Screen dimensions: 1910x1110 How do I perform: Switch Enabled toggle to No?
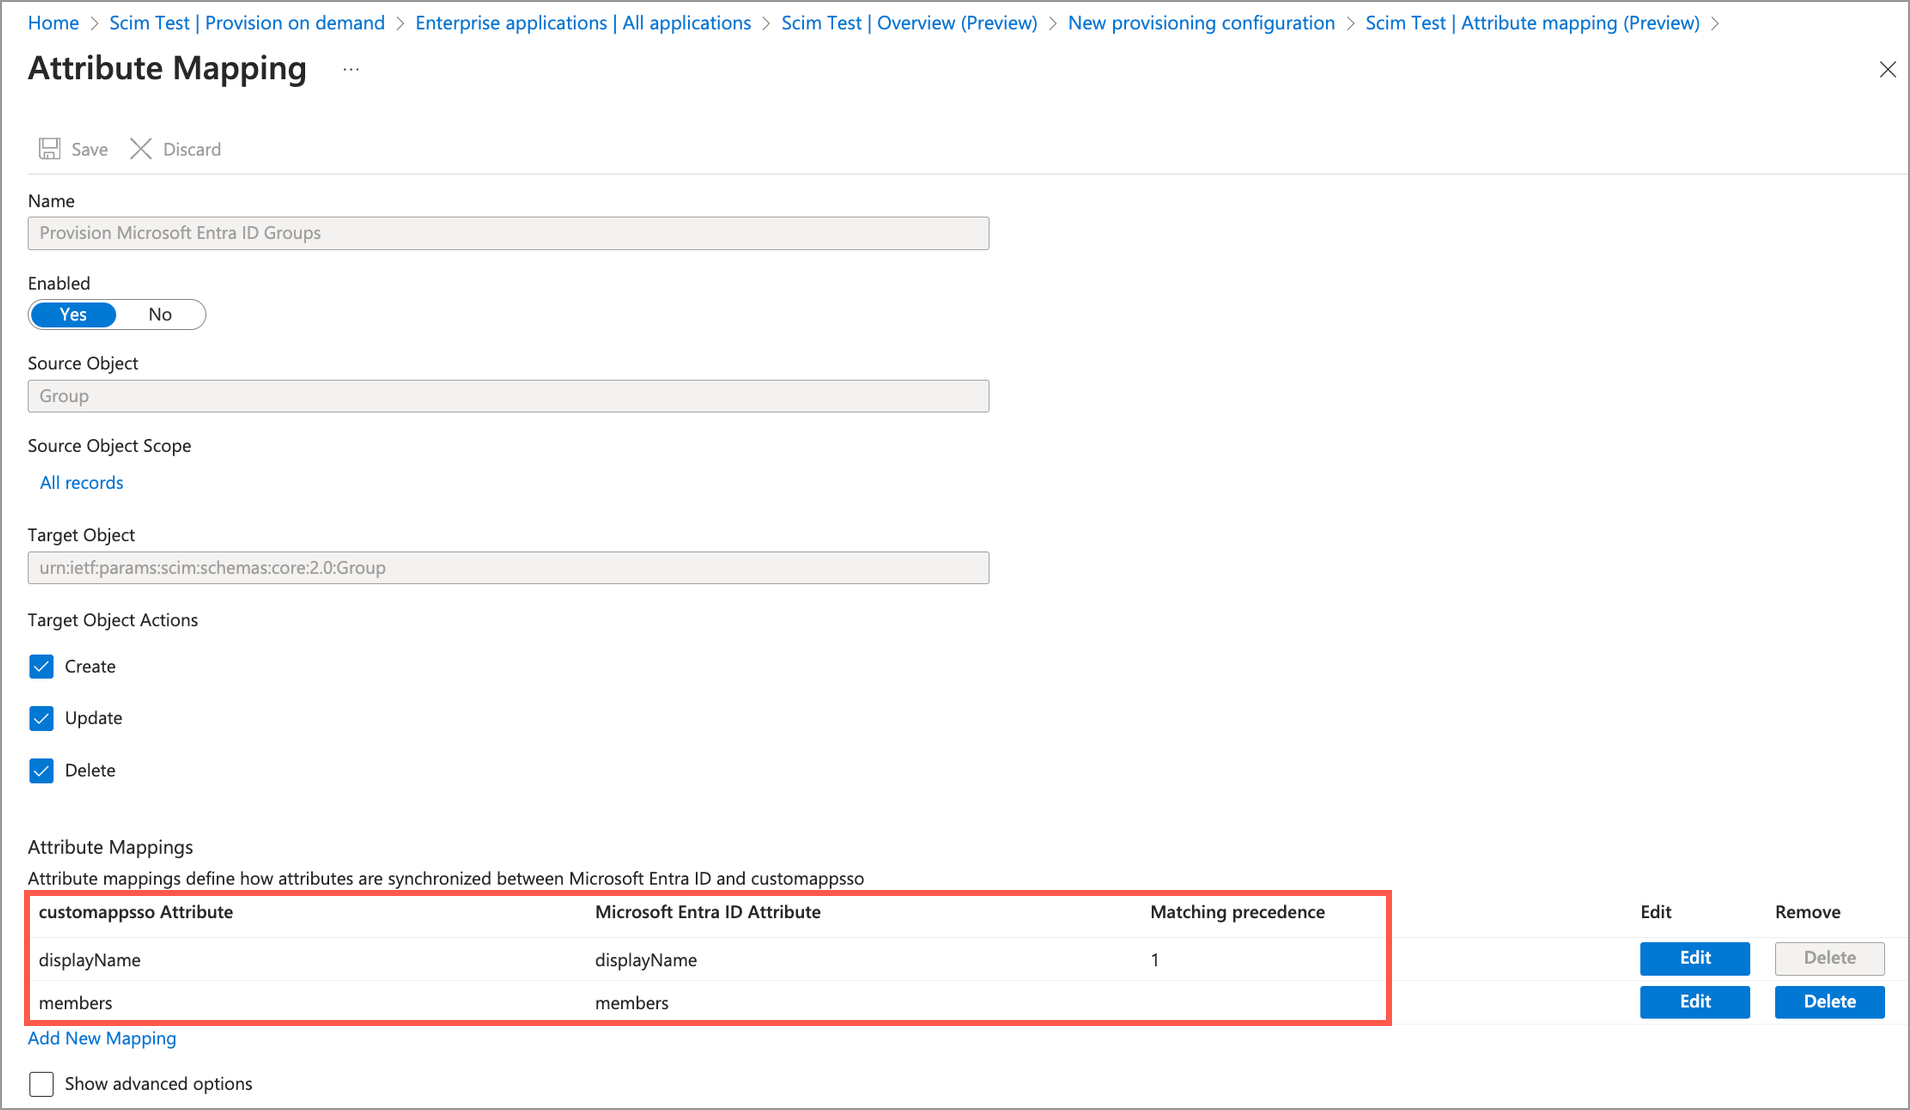click(160, 315)
